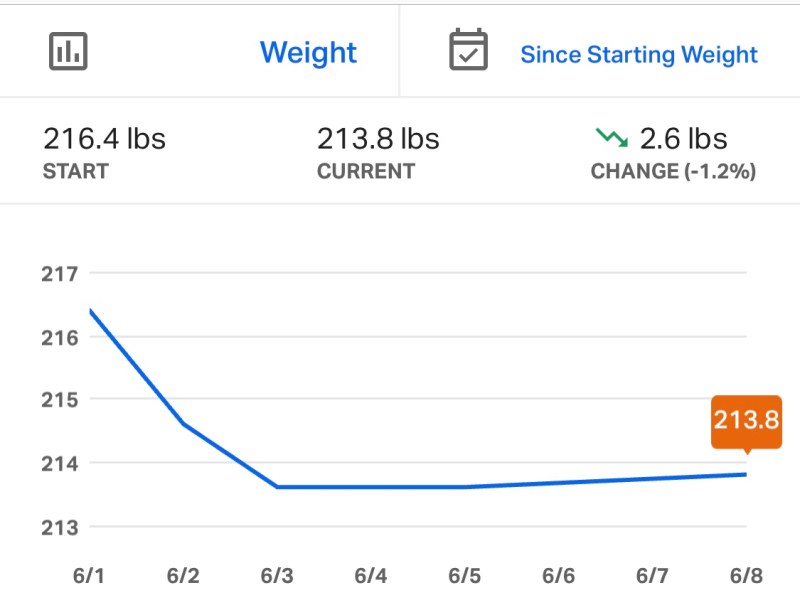Click the data point on 6/3
Image resolution: width=800 pixels, height=600 pixels.
pyautogui.click(x=279, y=486)
